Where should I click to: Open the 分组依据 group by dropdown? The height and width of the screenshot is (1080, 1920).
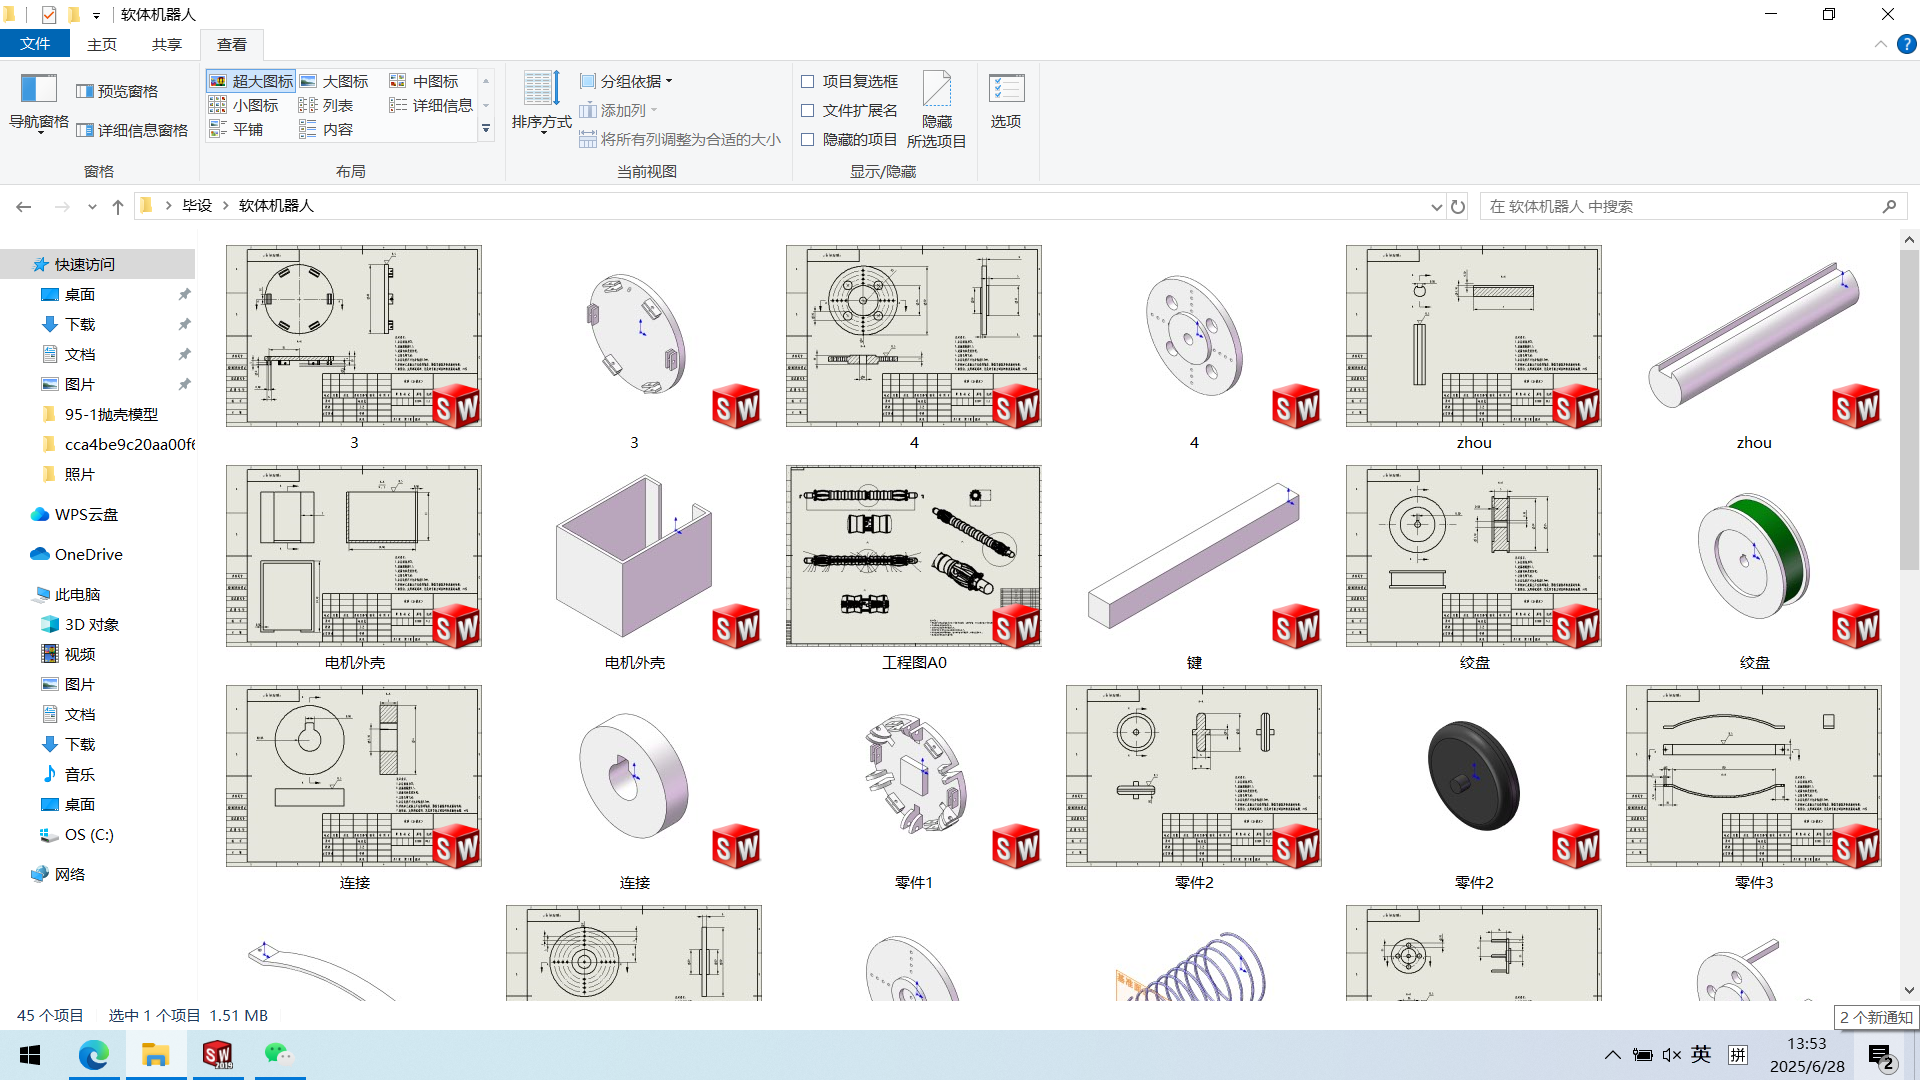click(x=627, y=81)
